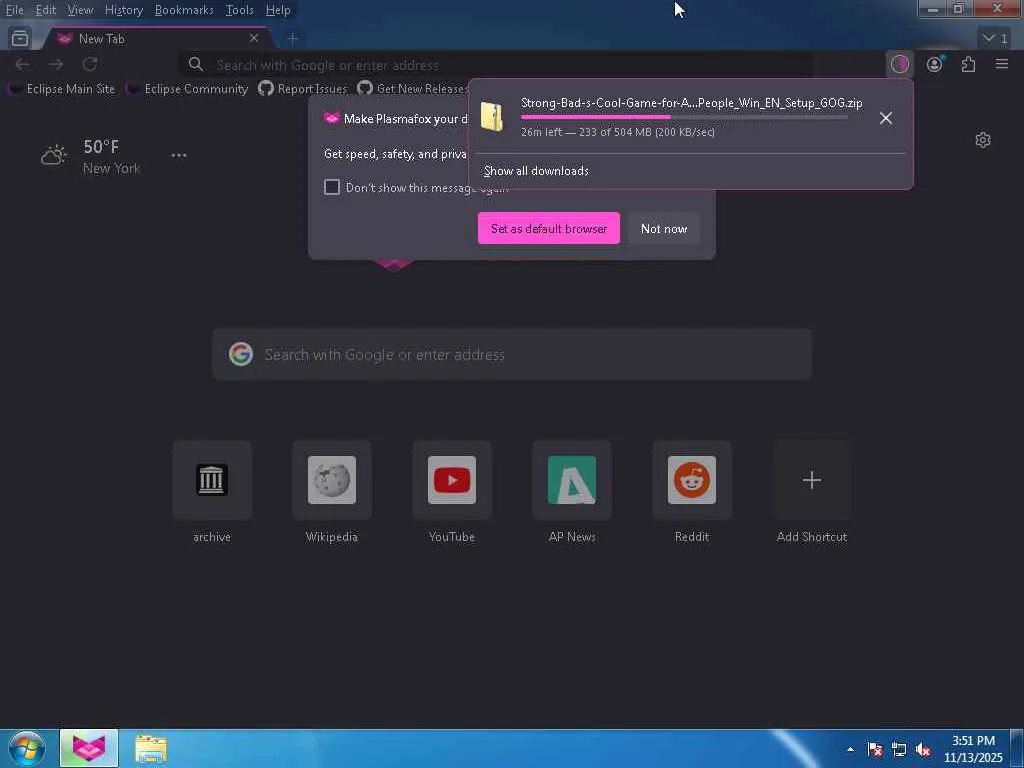Click the Plasmafox taskbar icon

tap(89, 748)
